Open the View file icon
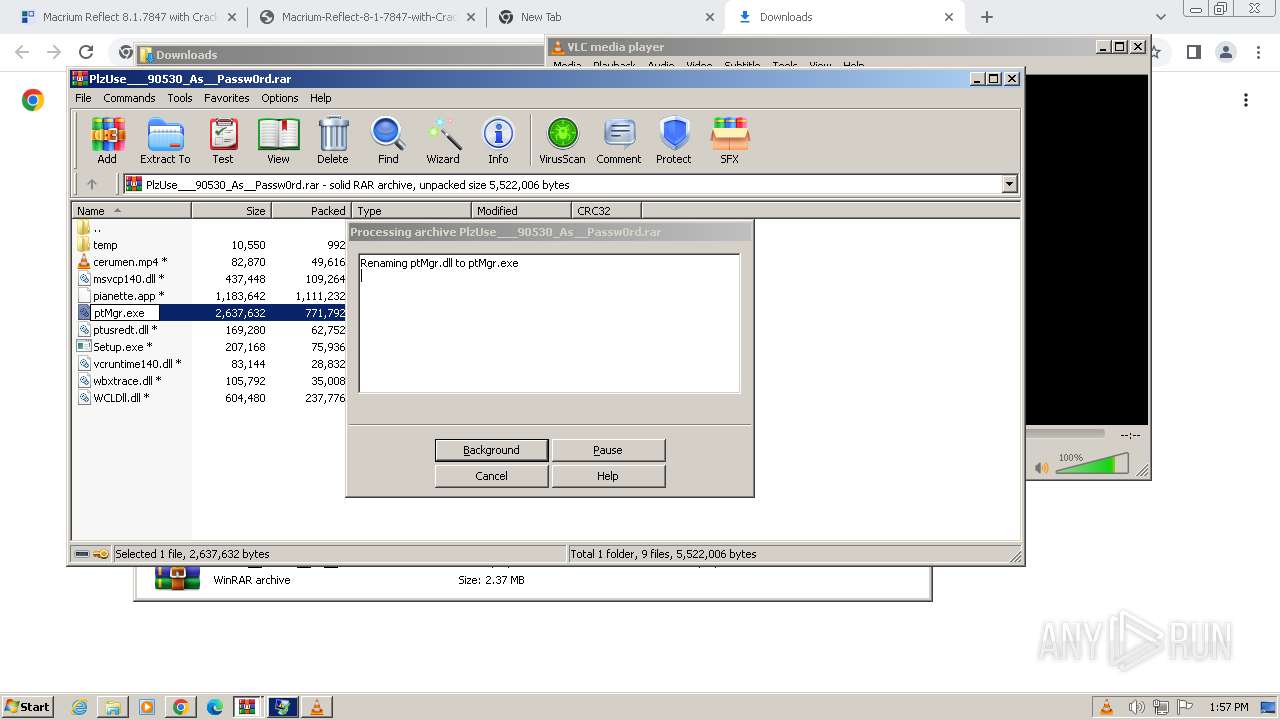The width and height of the screenshot is (1280, 720). click(x=278, y=140)
